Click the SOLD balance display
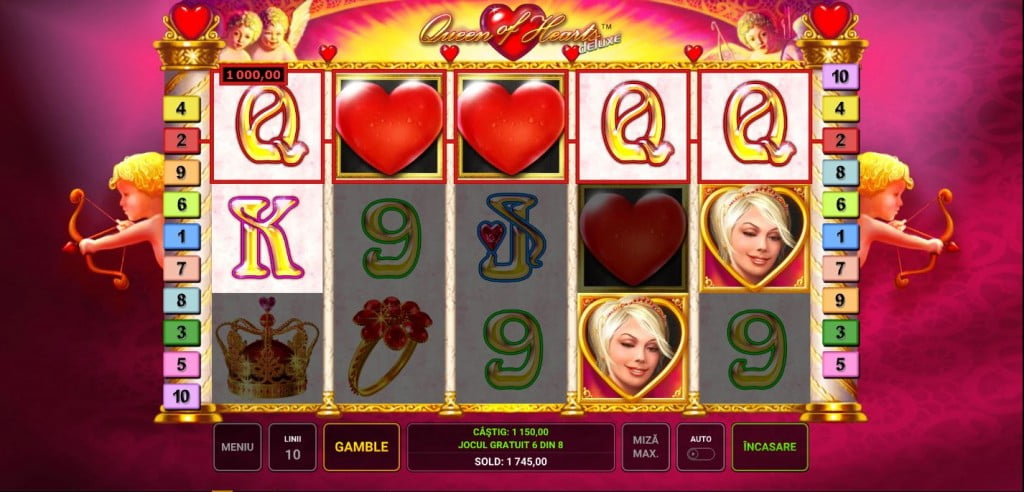This screenshot has height=492, width=1024. (x=511, y=461)
